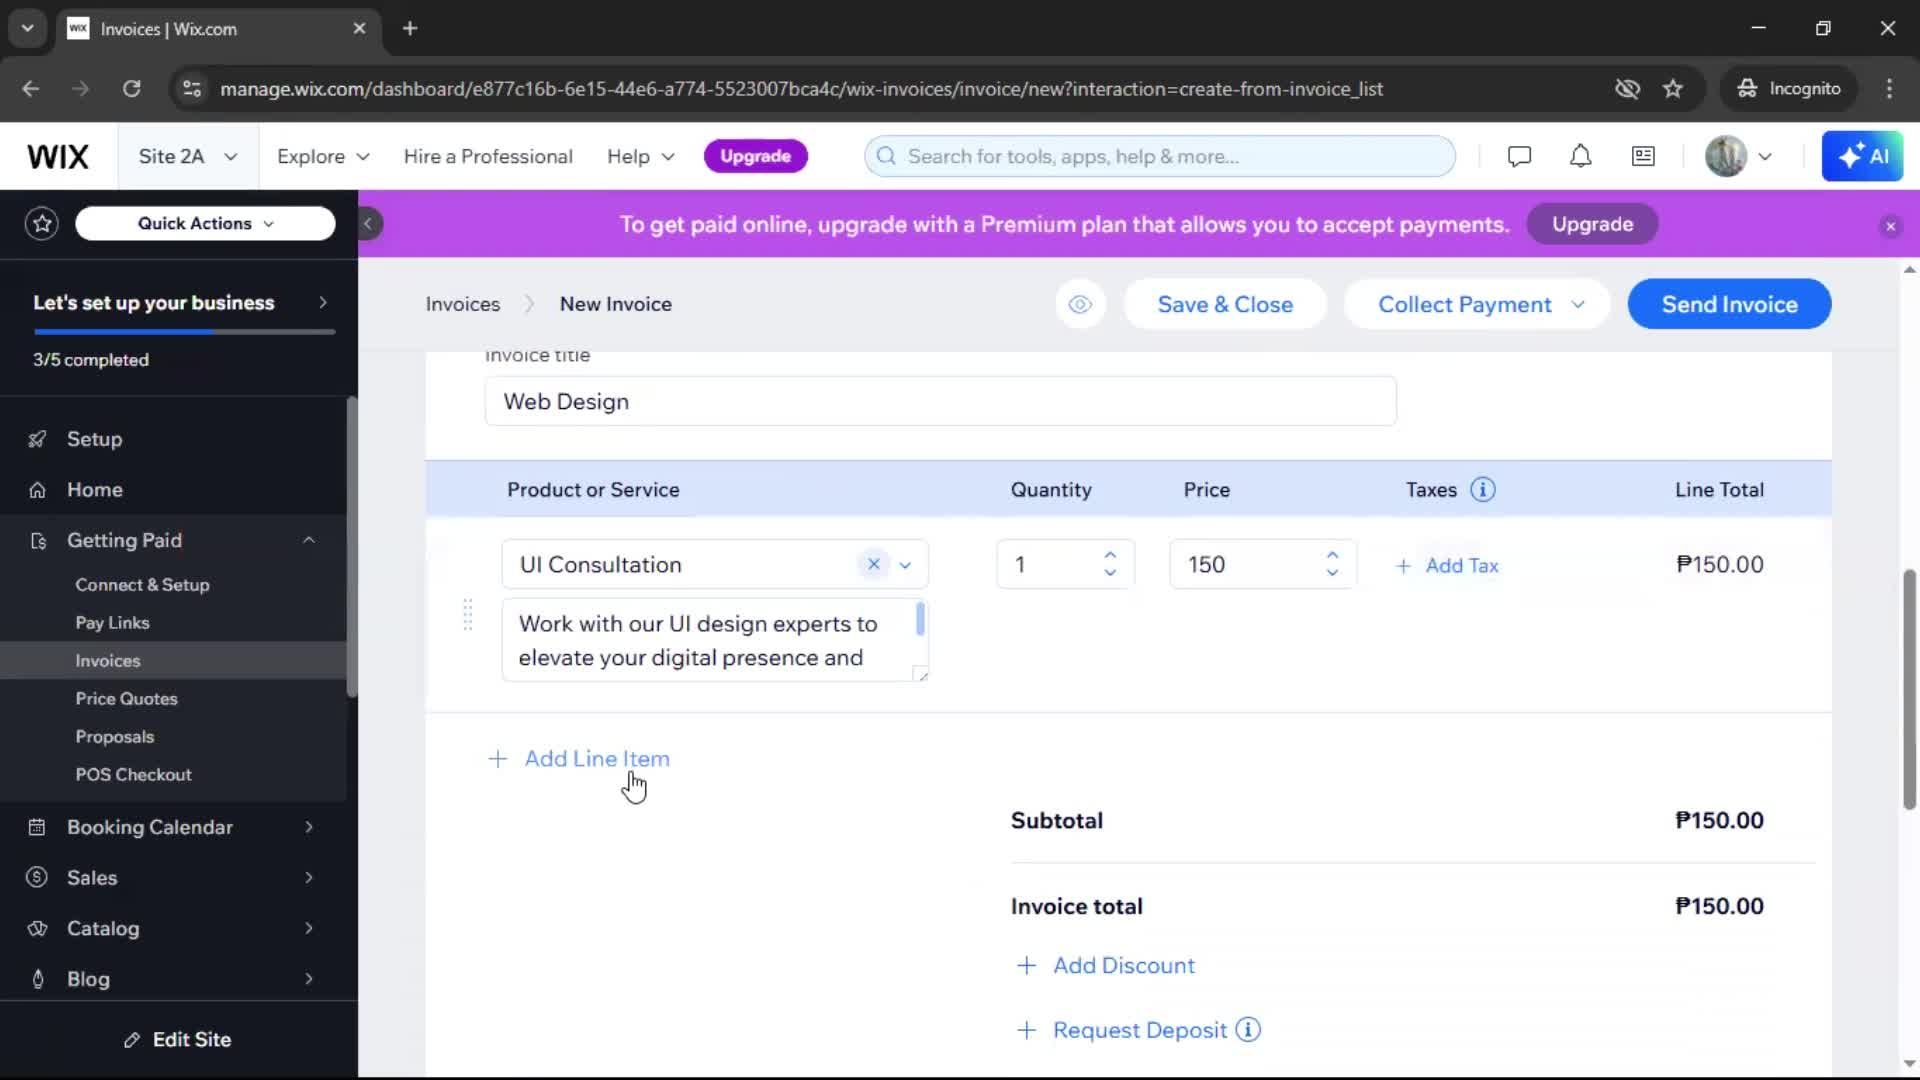
Task: Click the site information icon in address bar
Action: coord(192,89)
